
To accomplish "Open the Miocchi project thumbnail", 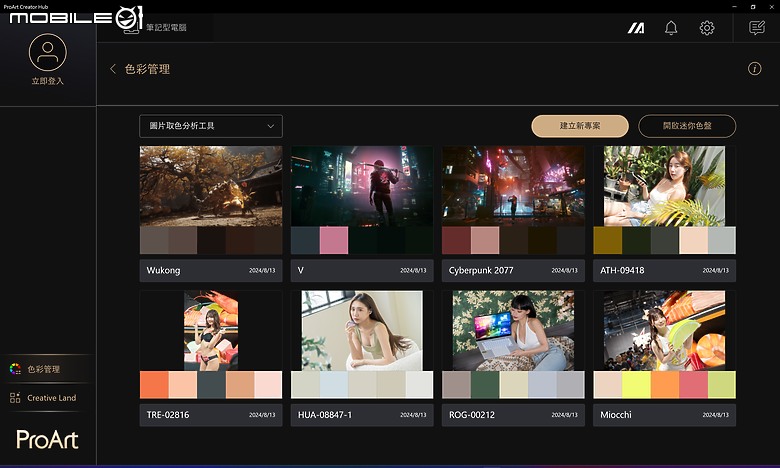I will (665, 331).
